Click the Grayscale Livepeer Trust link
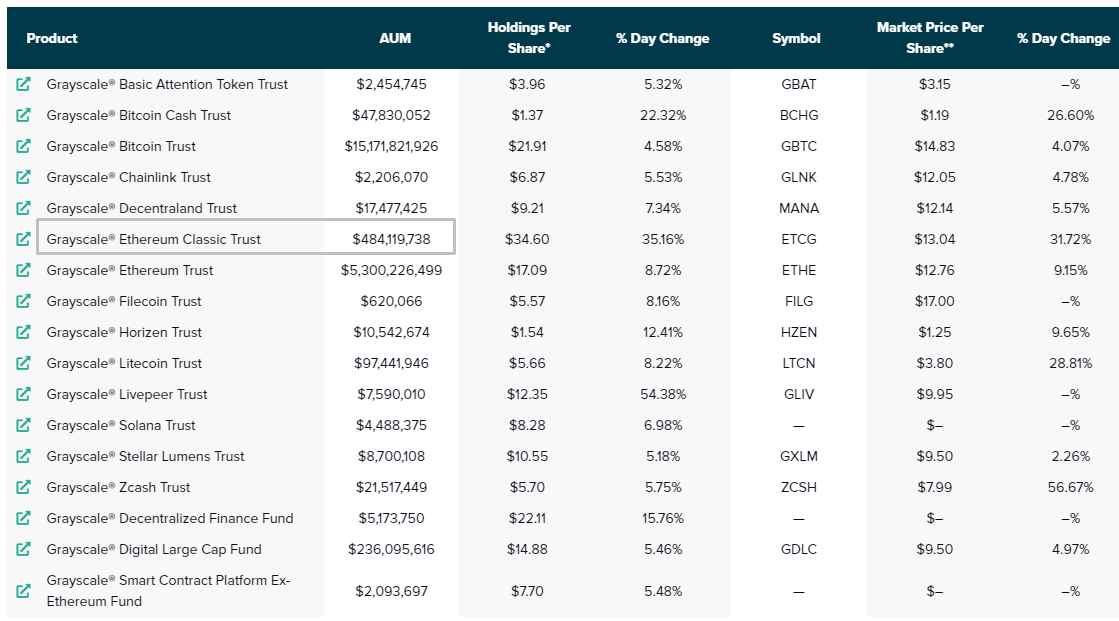The width and height of the screenshot is (1119, 621). click(127, 395)
